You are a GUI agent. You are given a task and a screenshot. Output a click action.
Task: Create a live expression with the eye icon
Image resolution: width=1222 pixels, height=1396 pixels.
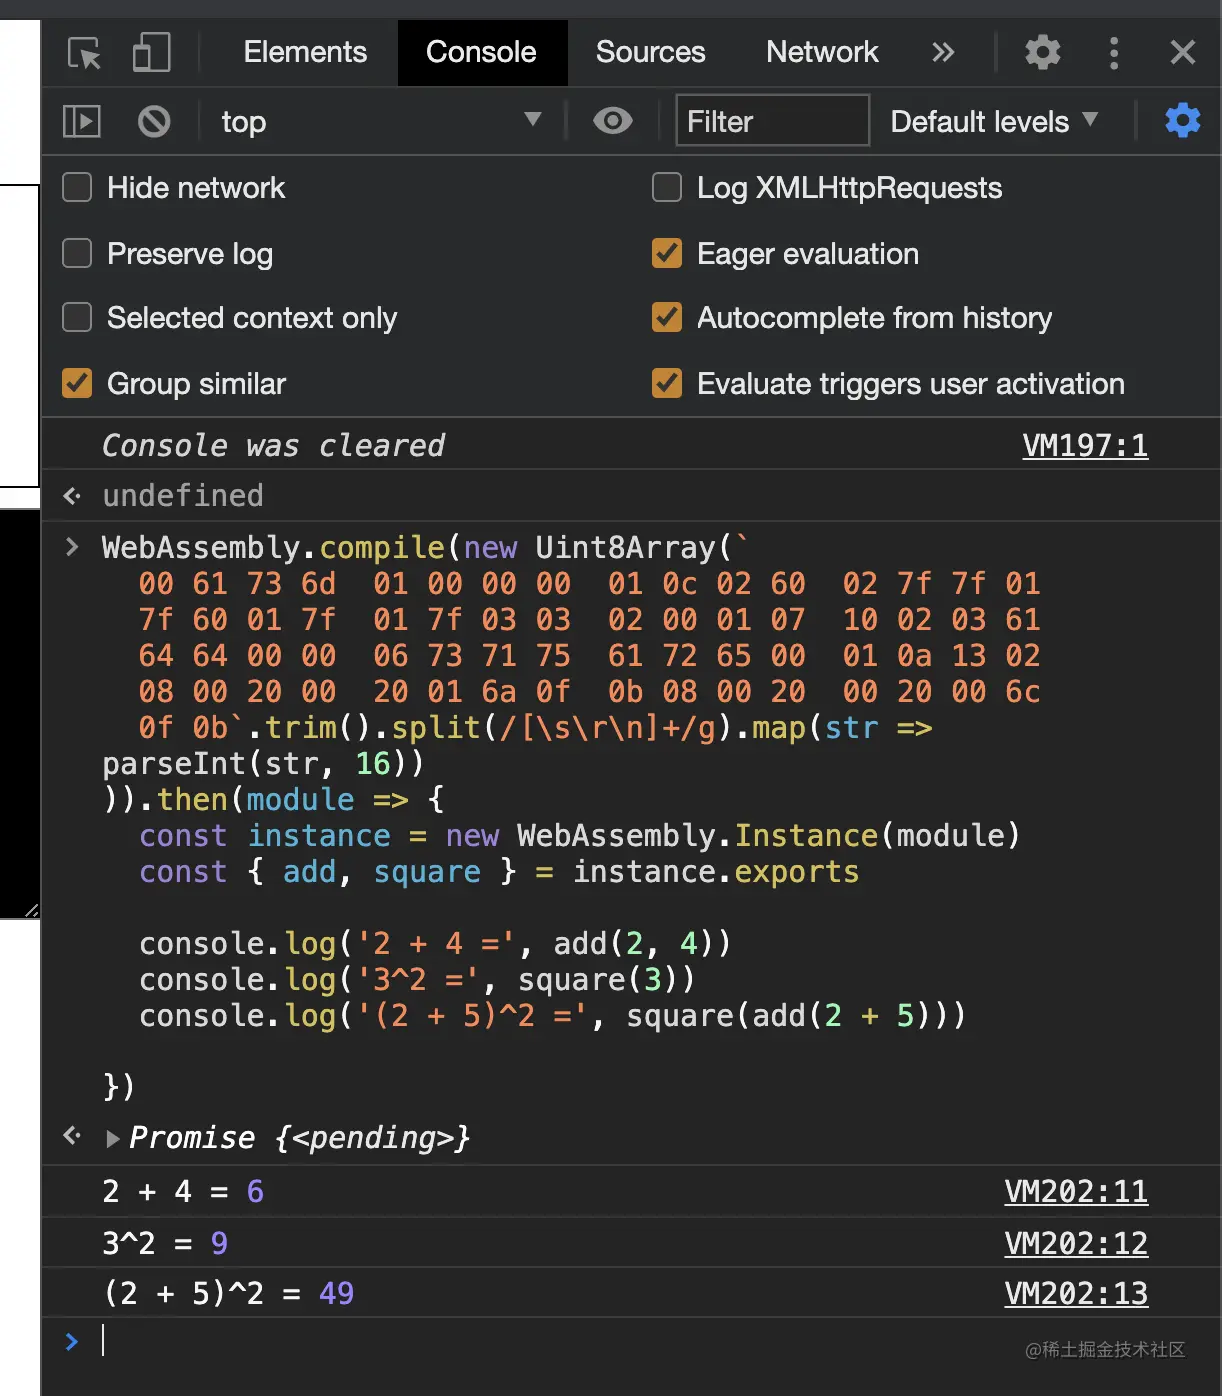(612, 120)
